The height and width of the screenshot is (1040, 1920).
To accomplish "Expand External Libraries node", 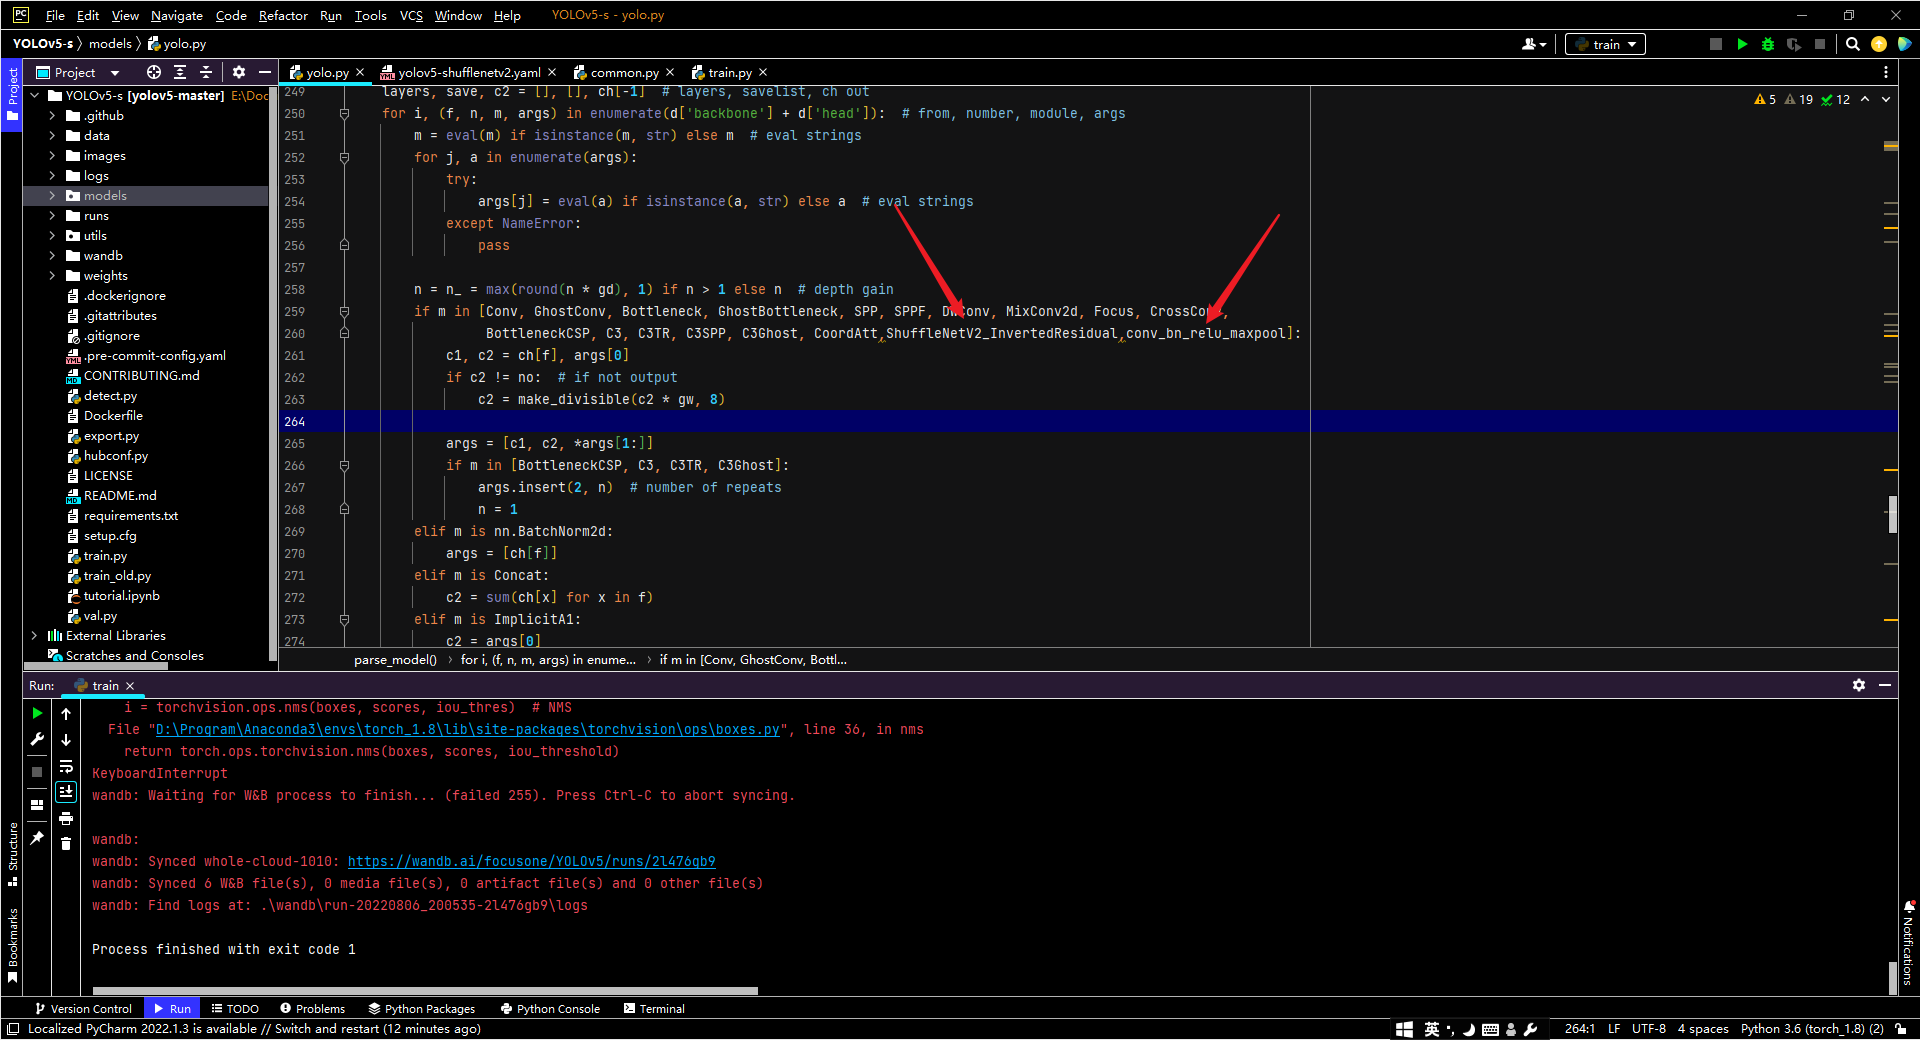I will [34, 636].
